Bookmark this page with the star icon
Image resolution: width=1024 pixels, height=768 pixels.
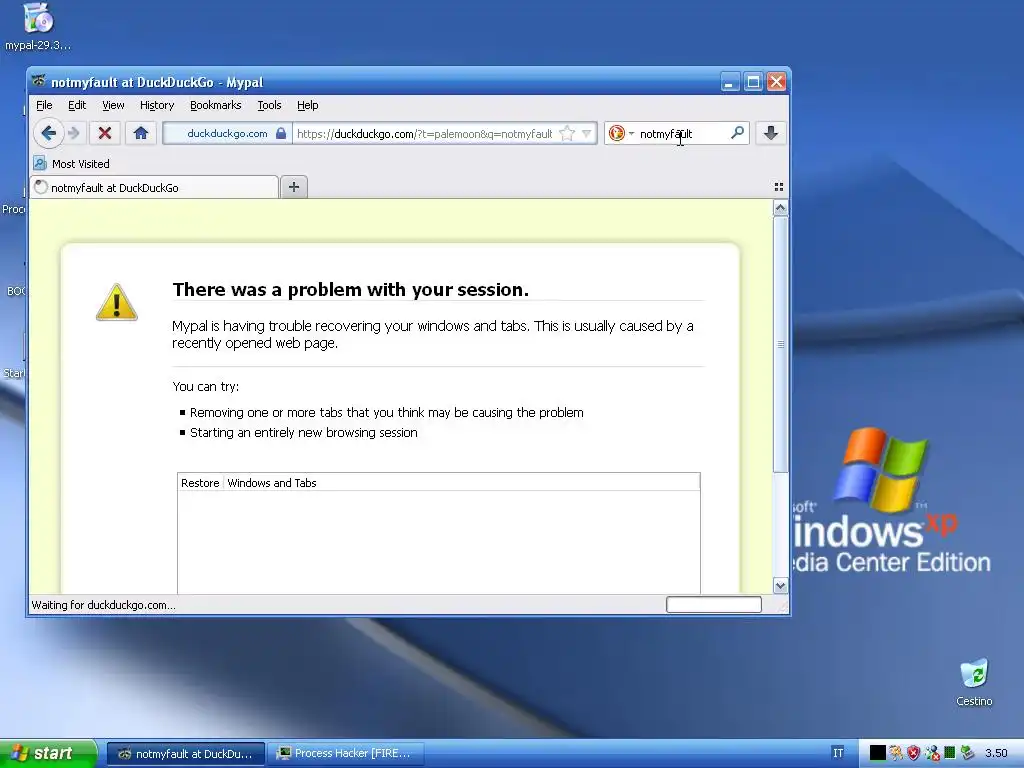click(567, 133)
